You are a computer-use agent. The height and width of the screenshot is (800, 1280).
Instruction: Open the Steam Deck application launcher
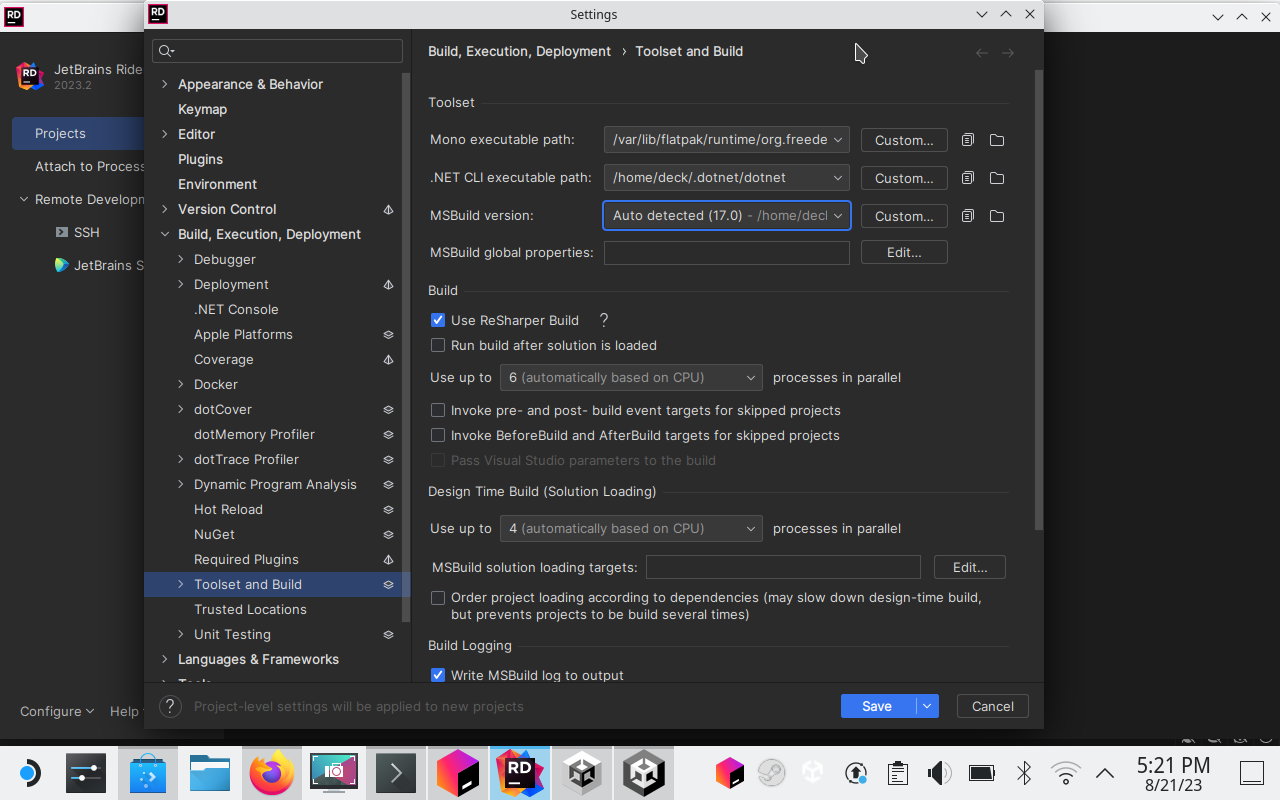29,773
